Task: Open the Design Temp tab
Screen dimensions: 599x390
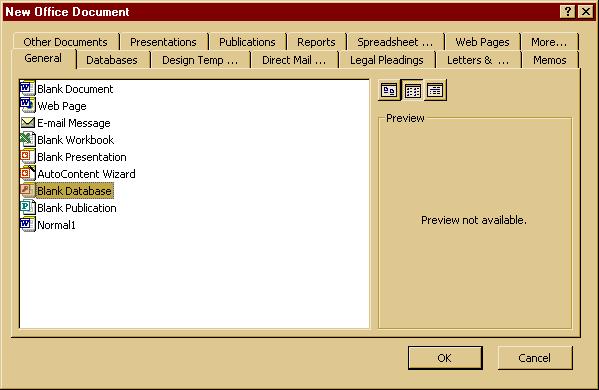Action: pos(200,60)
